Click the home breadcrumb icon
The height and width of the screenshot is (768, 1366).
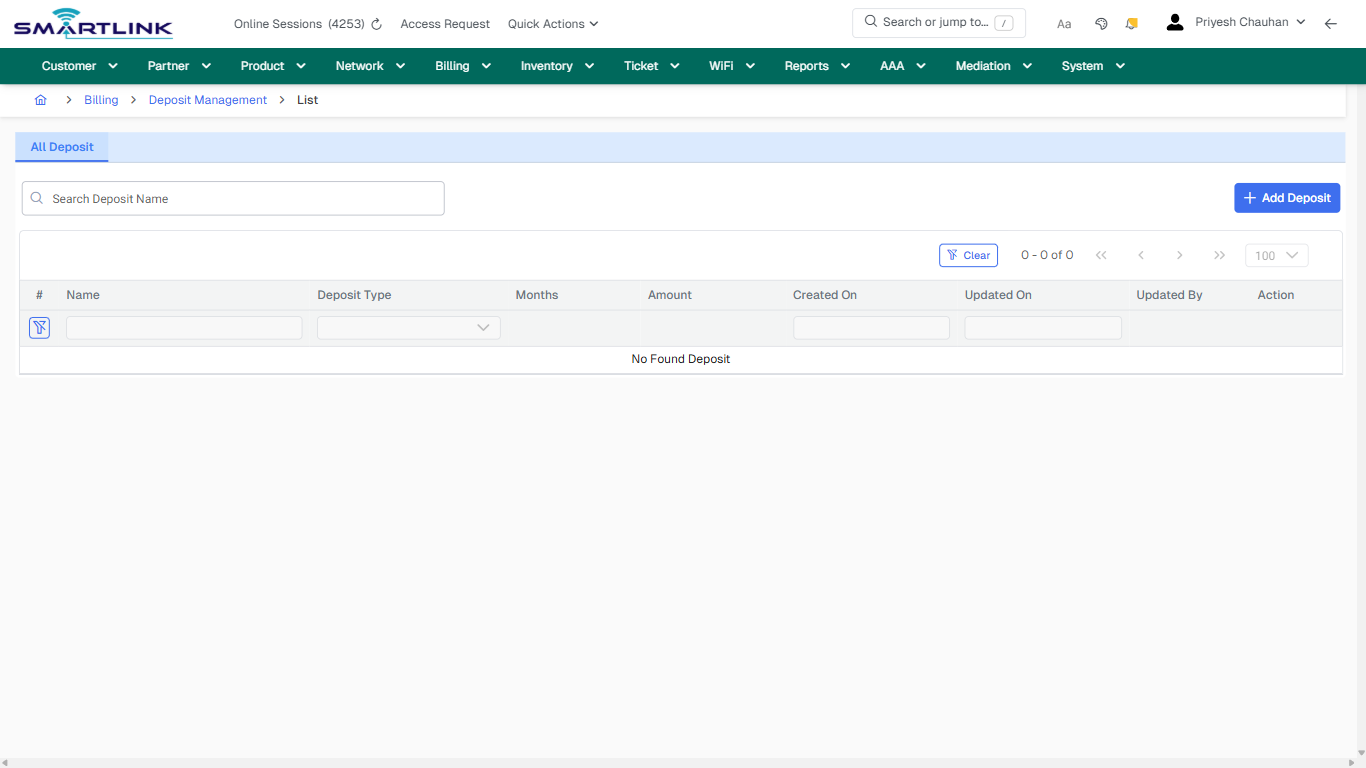click(40, 100)
